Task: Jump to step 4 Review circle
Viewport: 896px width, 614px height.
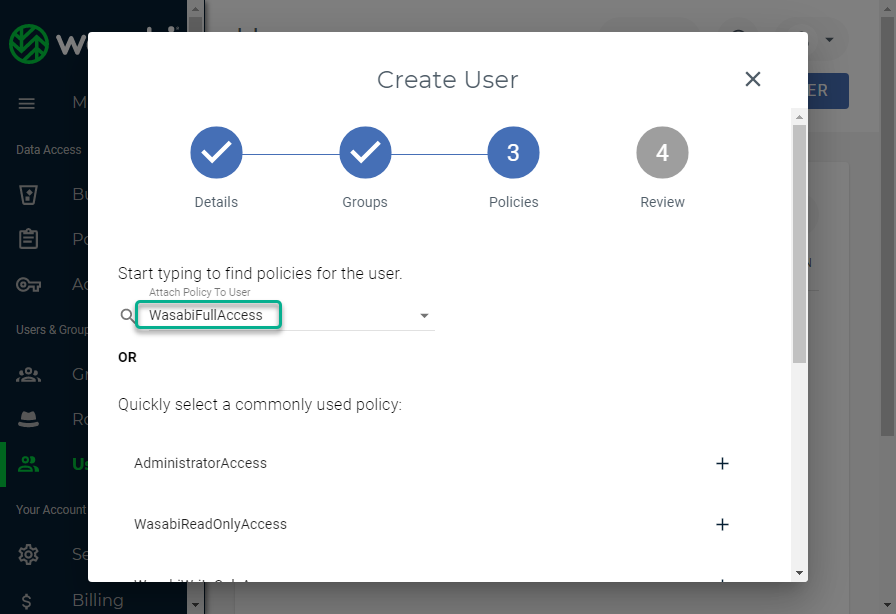Action: [x=662, y=153]
